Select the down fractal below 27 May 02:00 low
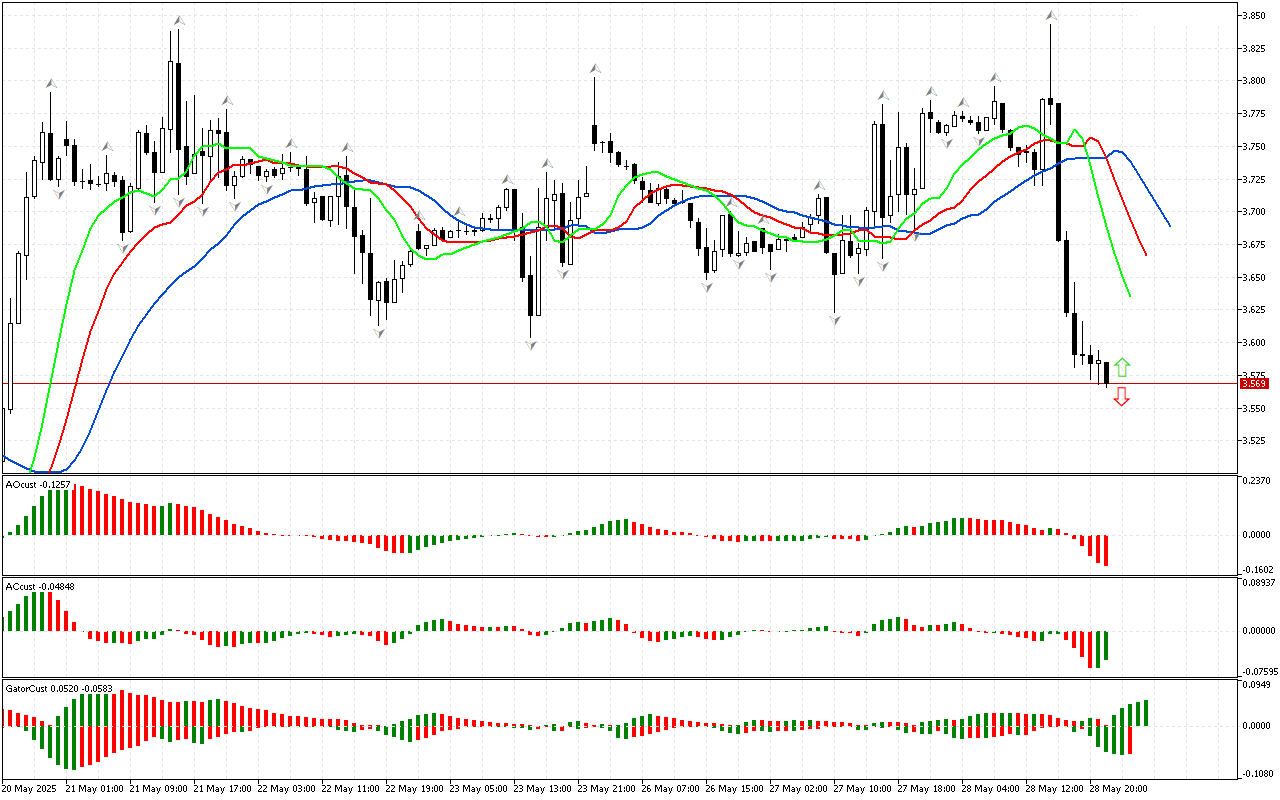The width and height of the screenshot is (1280, 800). coord(834,319)
